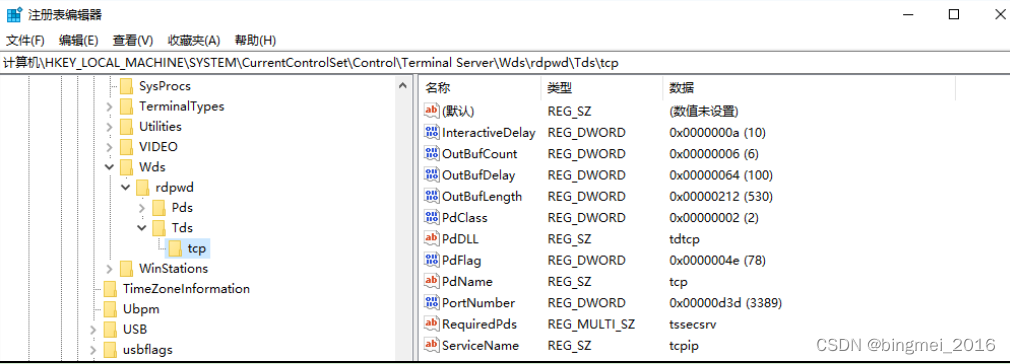Screen dimensions: 1010x364
Task: Click the InteractiveDelay DWORD value icon
Action: tap(432, 132)
